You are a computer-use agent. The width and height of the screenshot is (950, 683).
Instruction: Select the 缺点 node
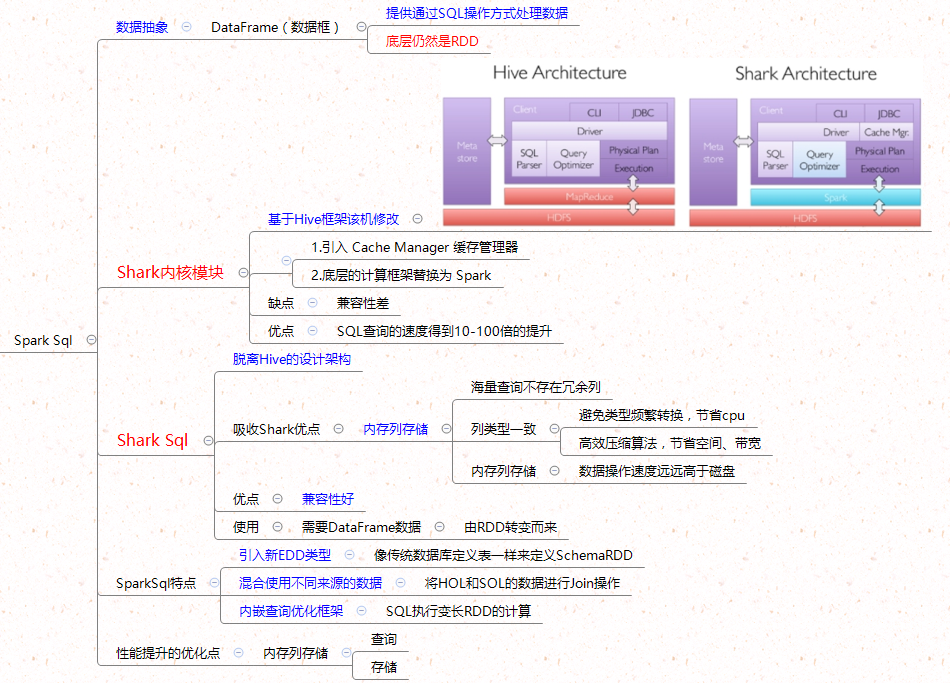pos(281,303)
